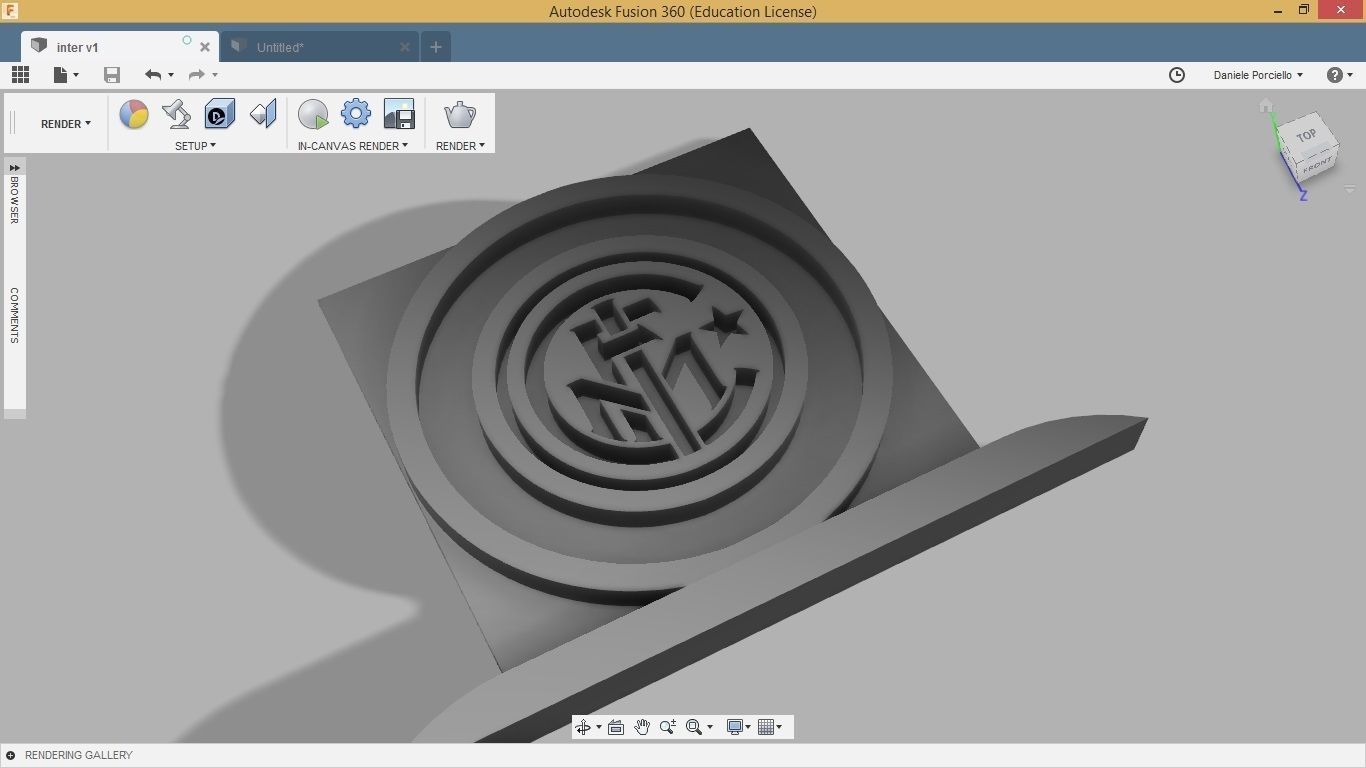Add a new design tab

pos(435,47)
